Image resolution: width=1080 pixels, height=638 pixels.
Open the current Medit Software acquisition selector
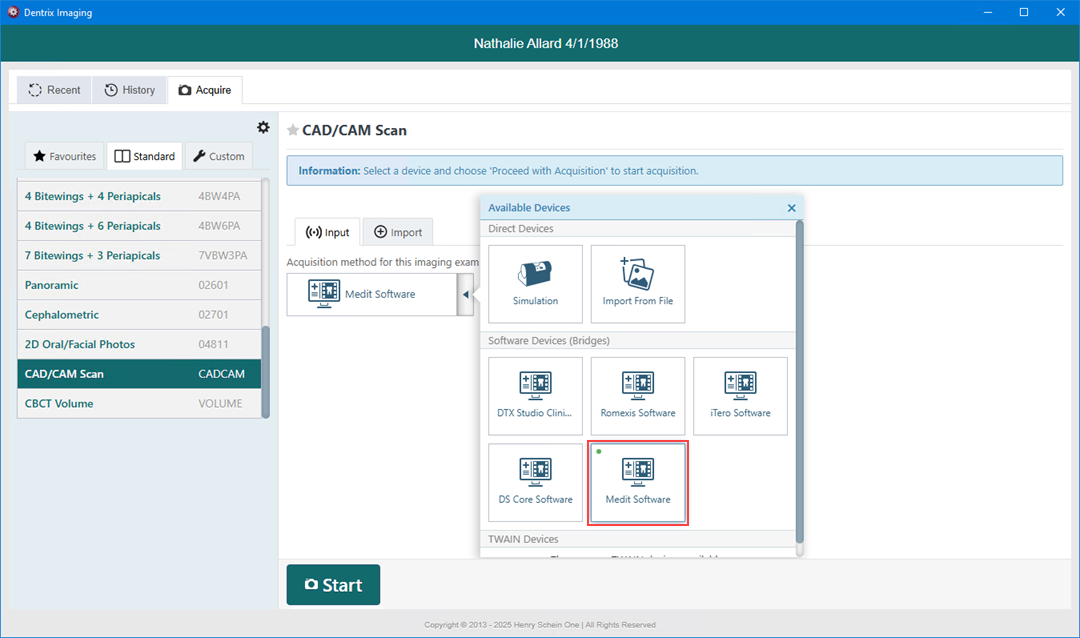tap(371, 294)
